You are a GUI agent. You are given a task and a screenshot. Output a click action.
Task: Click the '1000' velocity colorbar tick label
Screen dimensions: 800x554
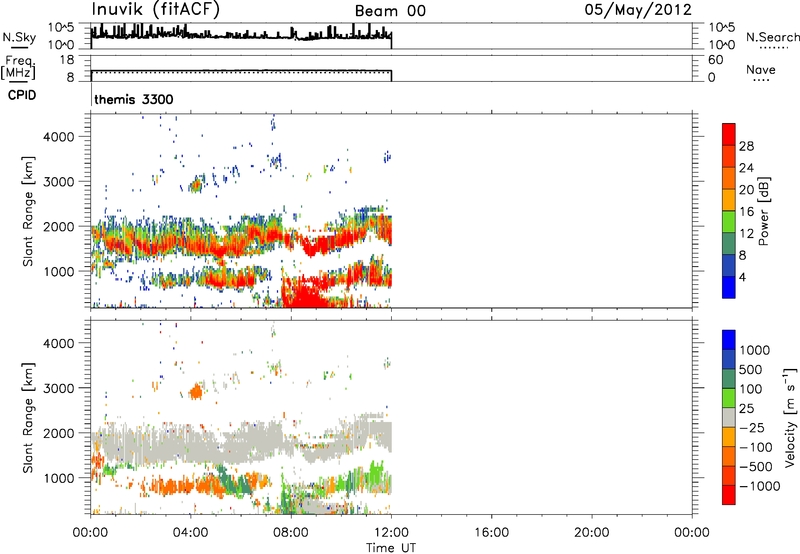tap(755, 350)
